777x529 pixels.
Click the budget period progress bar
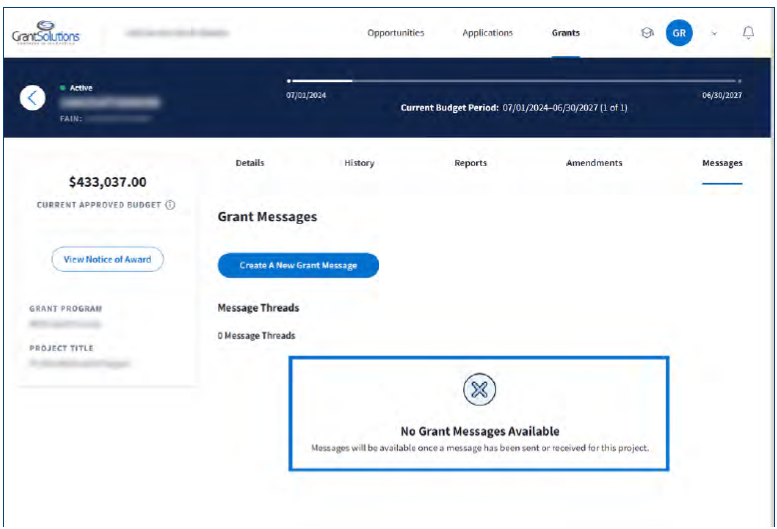click(x=514, y=80)
